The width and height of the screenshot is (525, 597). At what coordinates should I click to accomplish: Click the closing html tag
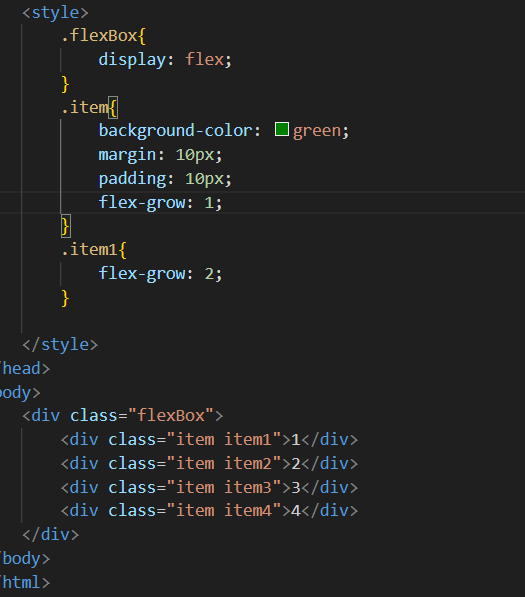[25, 583]
